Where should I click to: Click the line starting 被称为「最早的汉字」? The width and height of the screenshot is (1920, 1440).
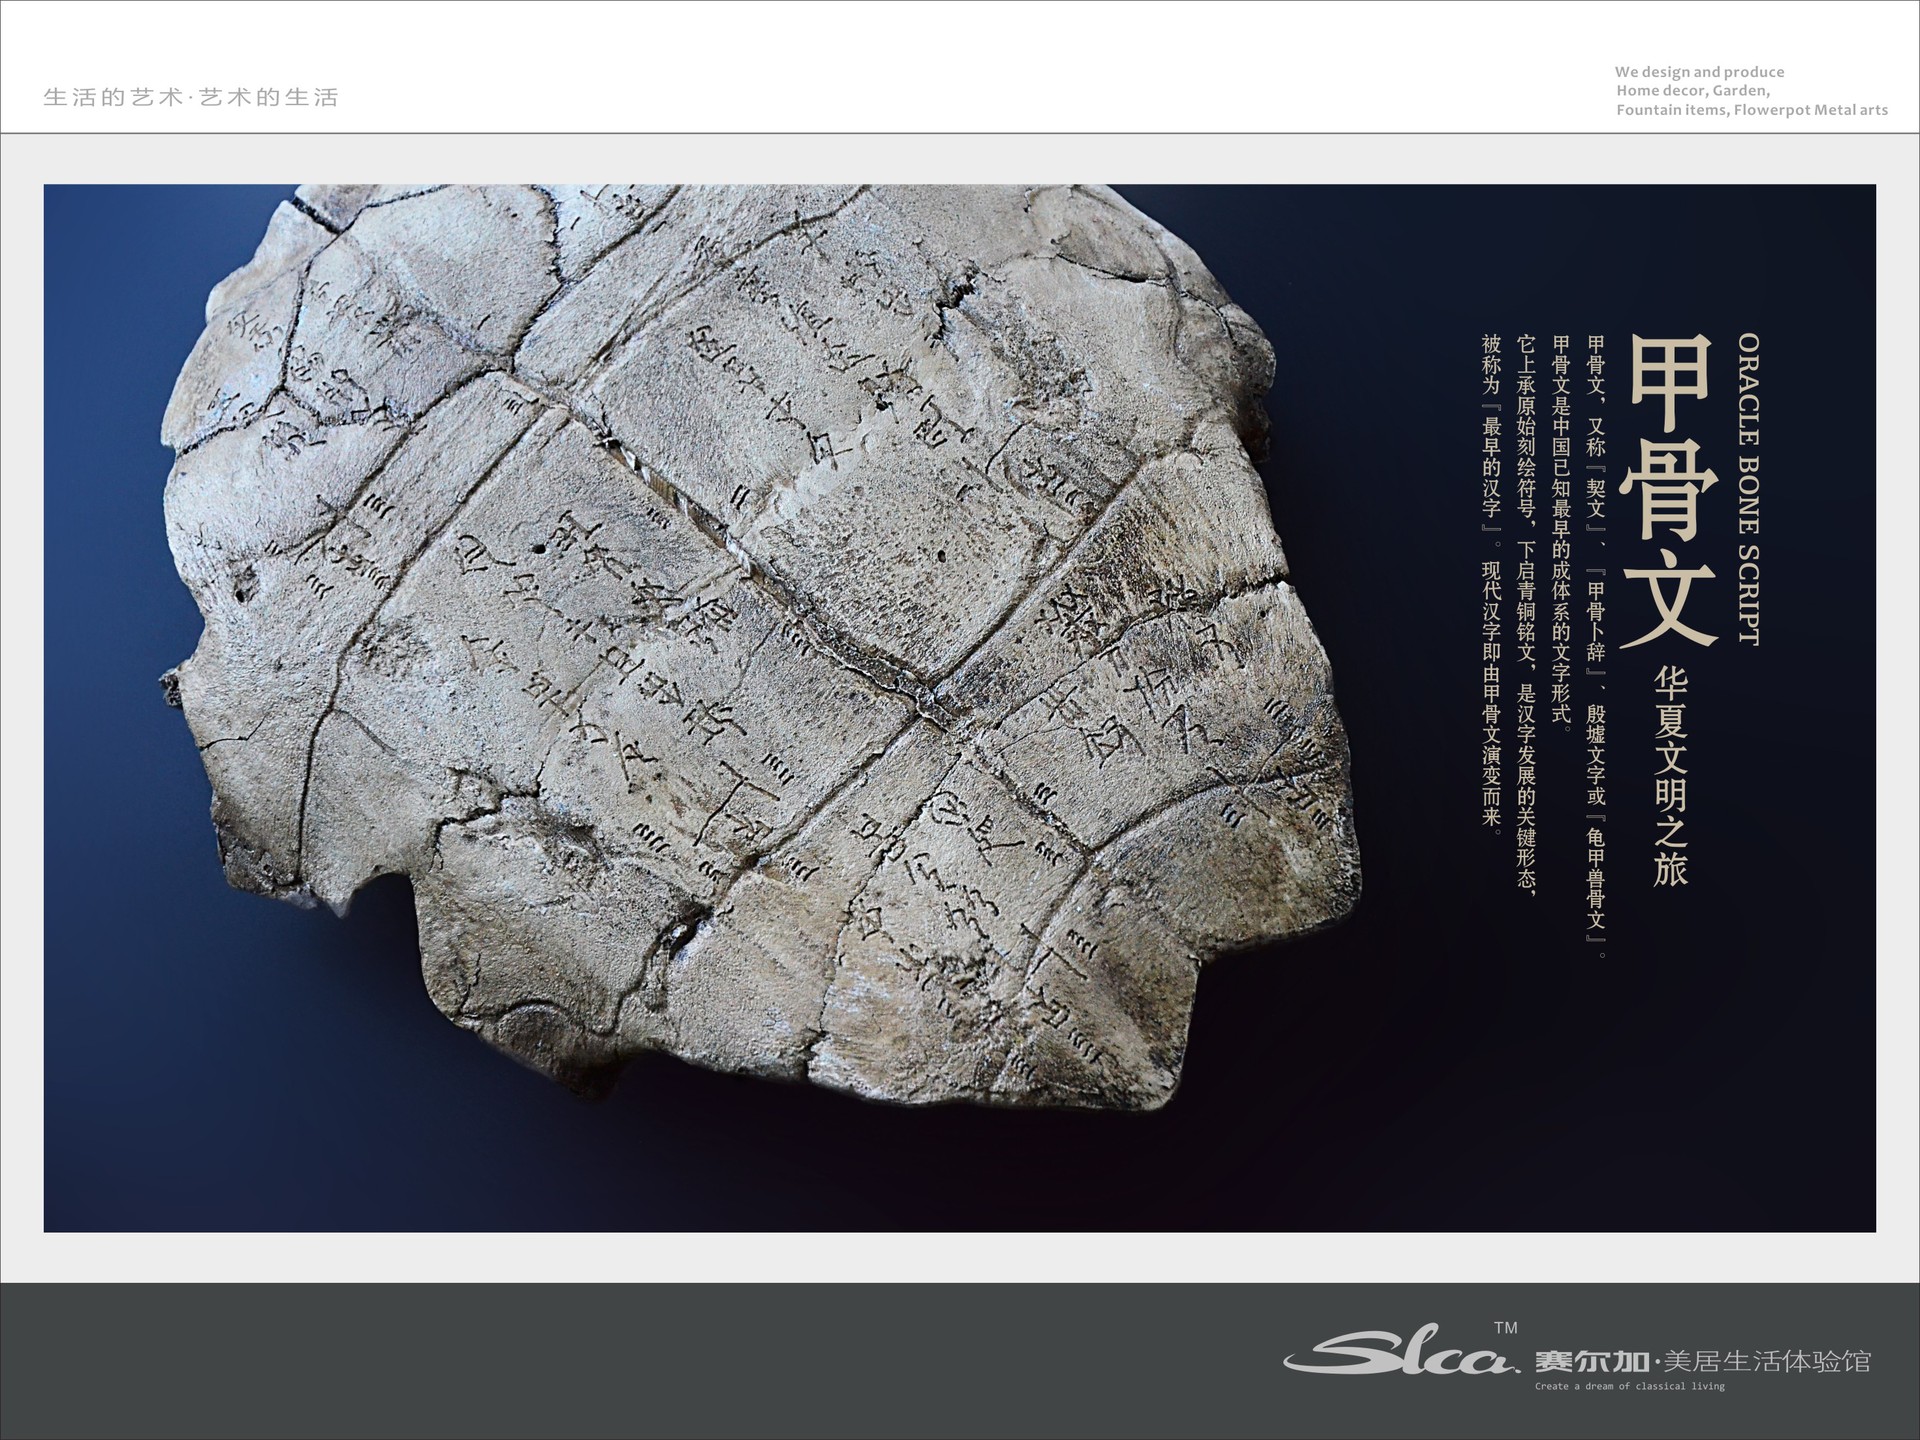pos(1491,584)
